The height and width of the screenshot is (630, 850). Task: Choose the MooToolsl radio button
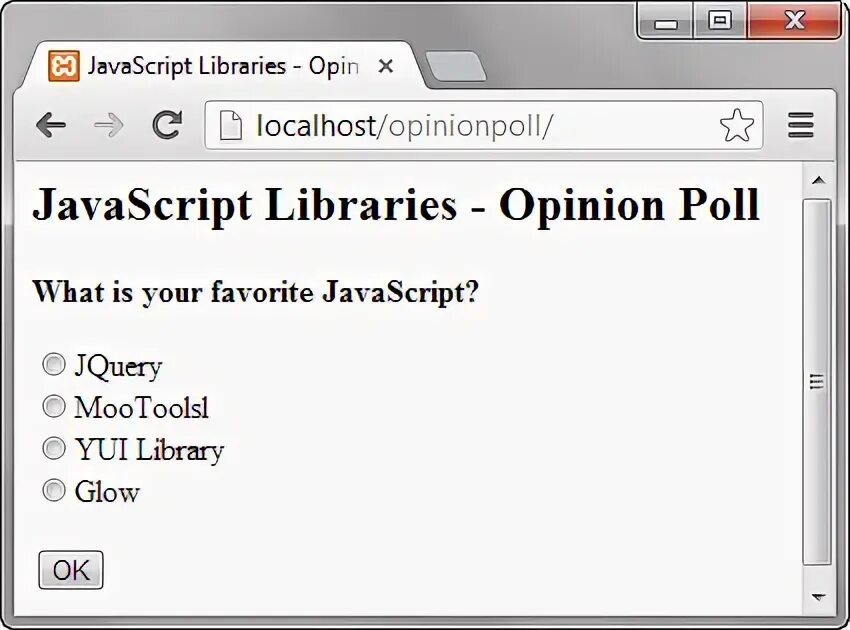53,406
